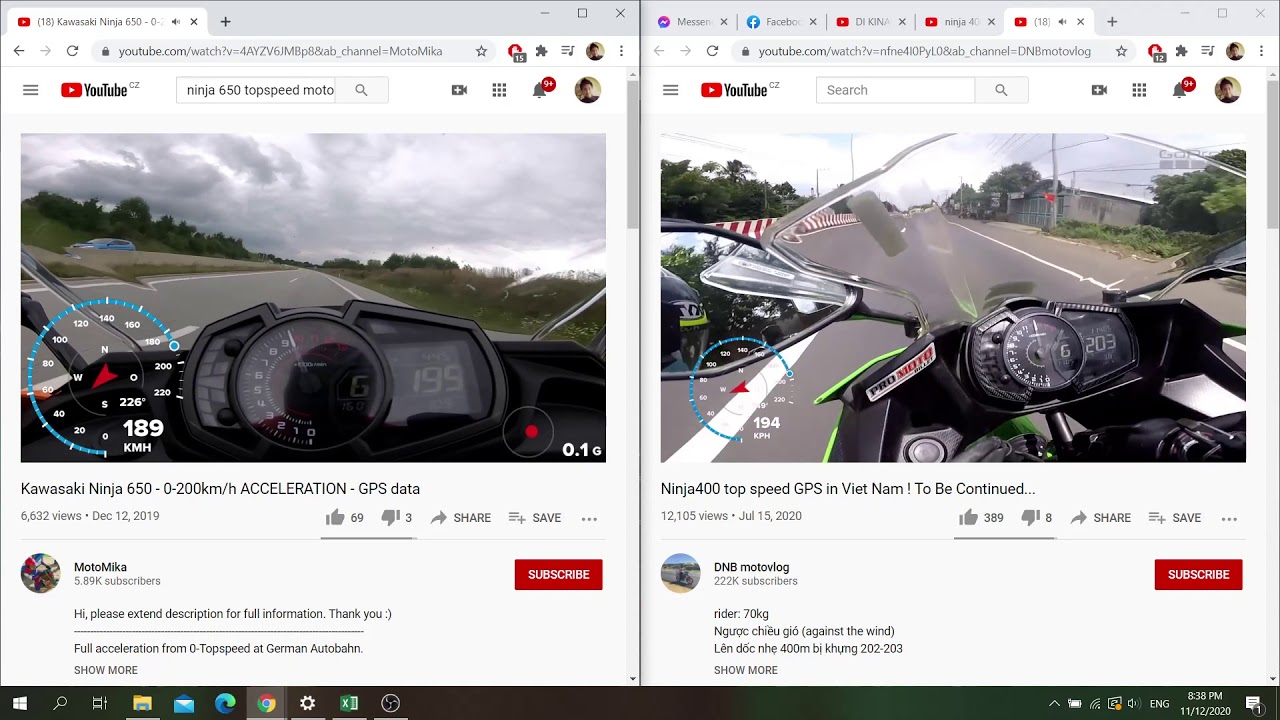The height and width of the screenshot is (720, 1280).
Task: Open MotoMika channel name link
Action: pyautogui.click(x=100, y=567)
